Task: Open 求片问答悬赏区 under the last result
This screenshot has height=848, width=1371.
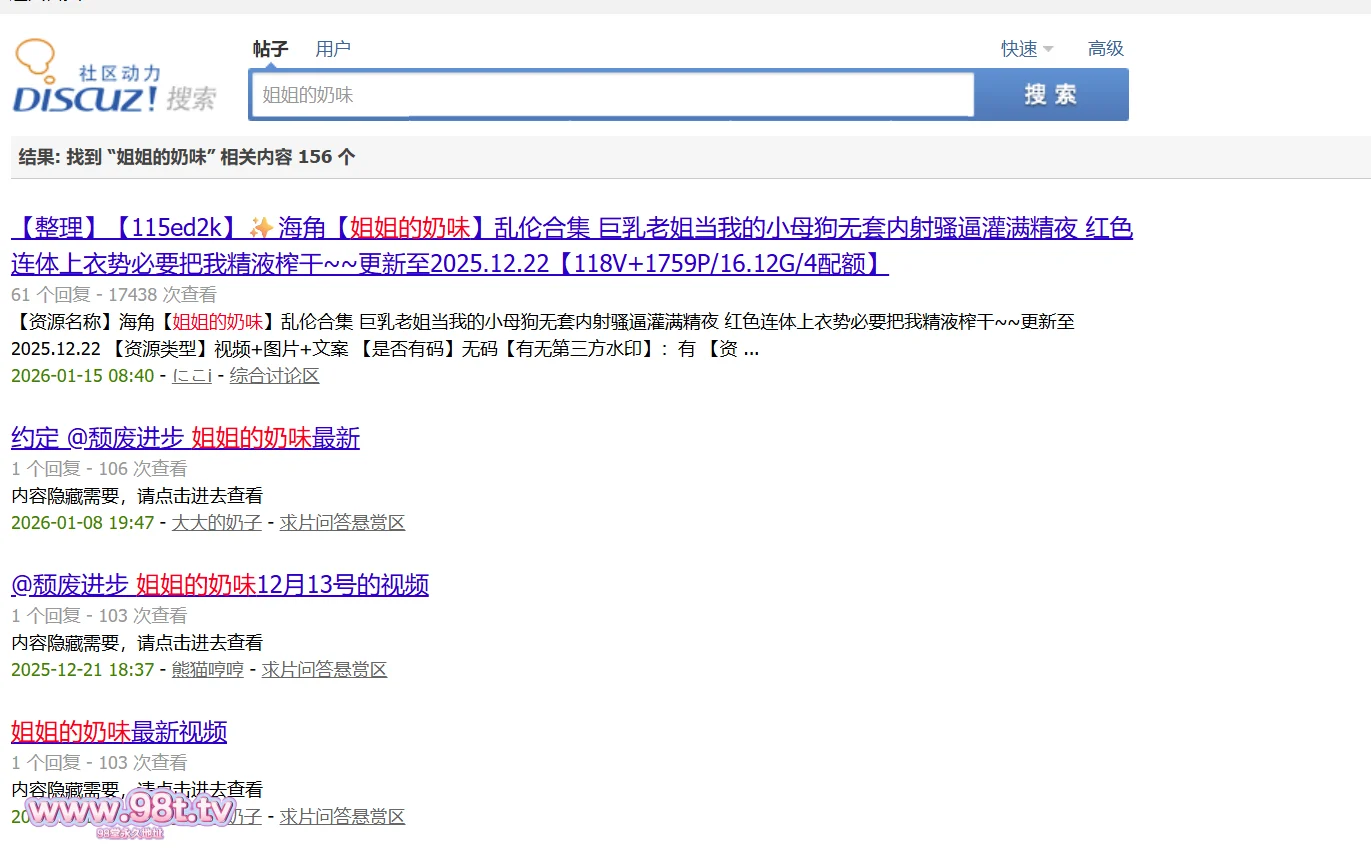Action: [x=342, y=817]
